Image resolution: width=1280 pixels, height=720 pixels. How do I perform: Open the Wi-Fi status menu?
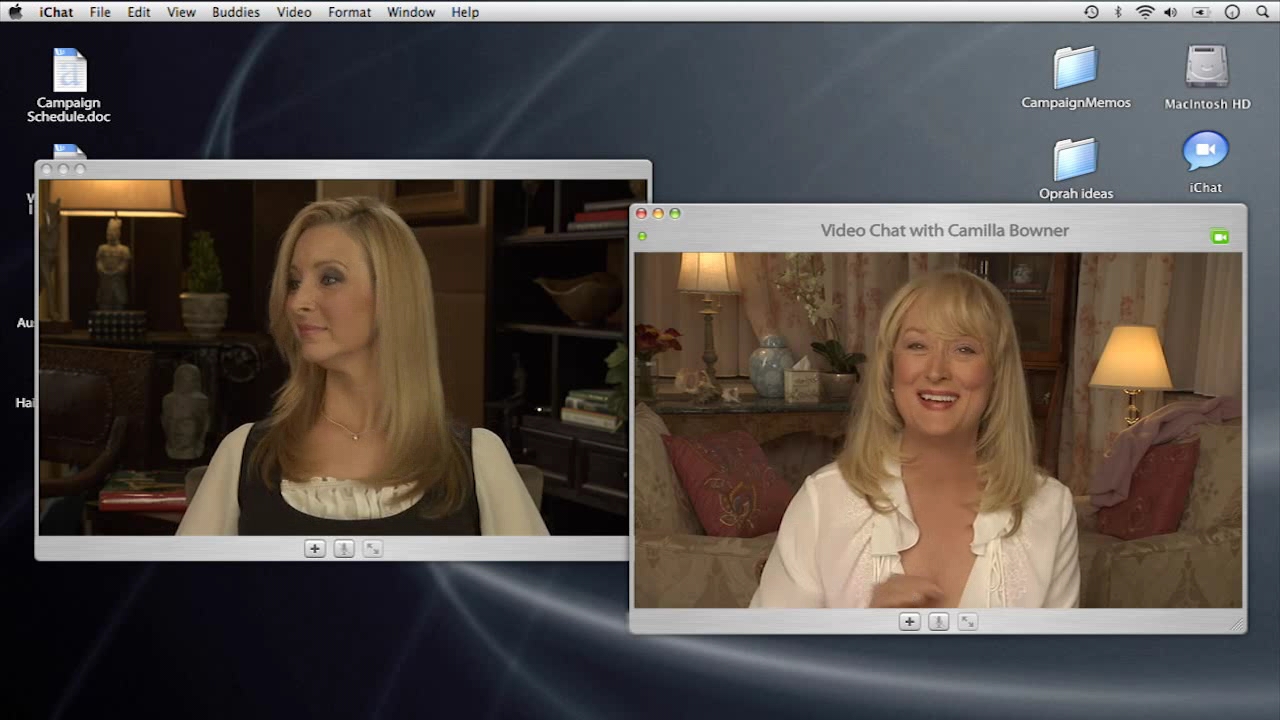pos(1145,12)
